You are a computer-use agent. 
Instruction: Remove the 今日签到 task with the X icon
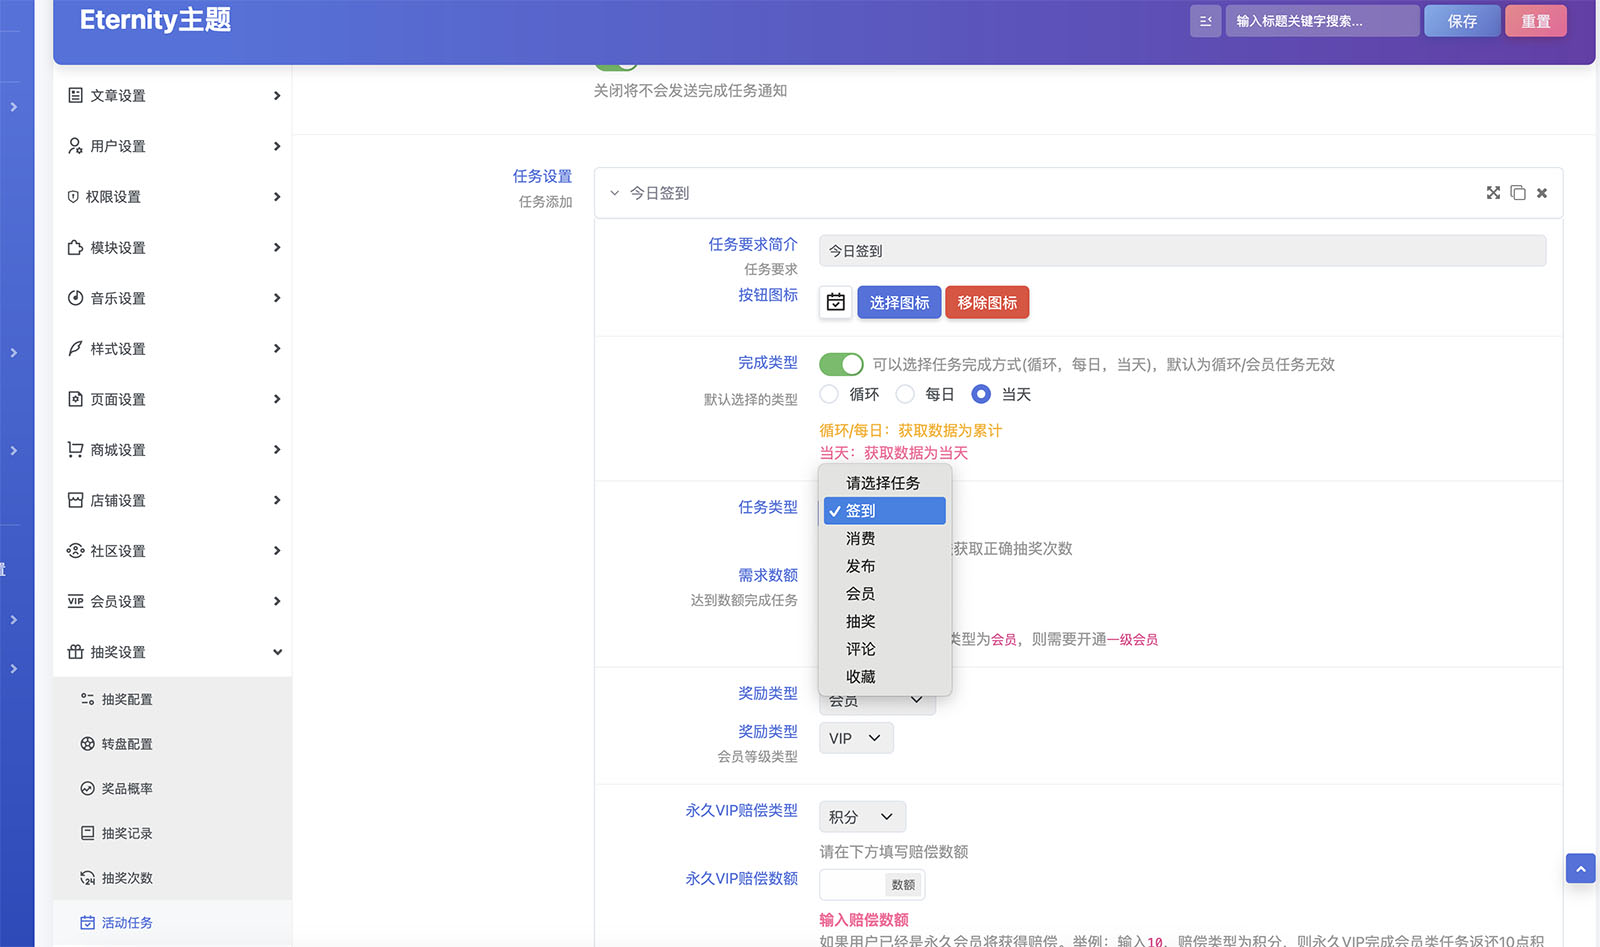(x=1542, y=193)
